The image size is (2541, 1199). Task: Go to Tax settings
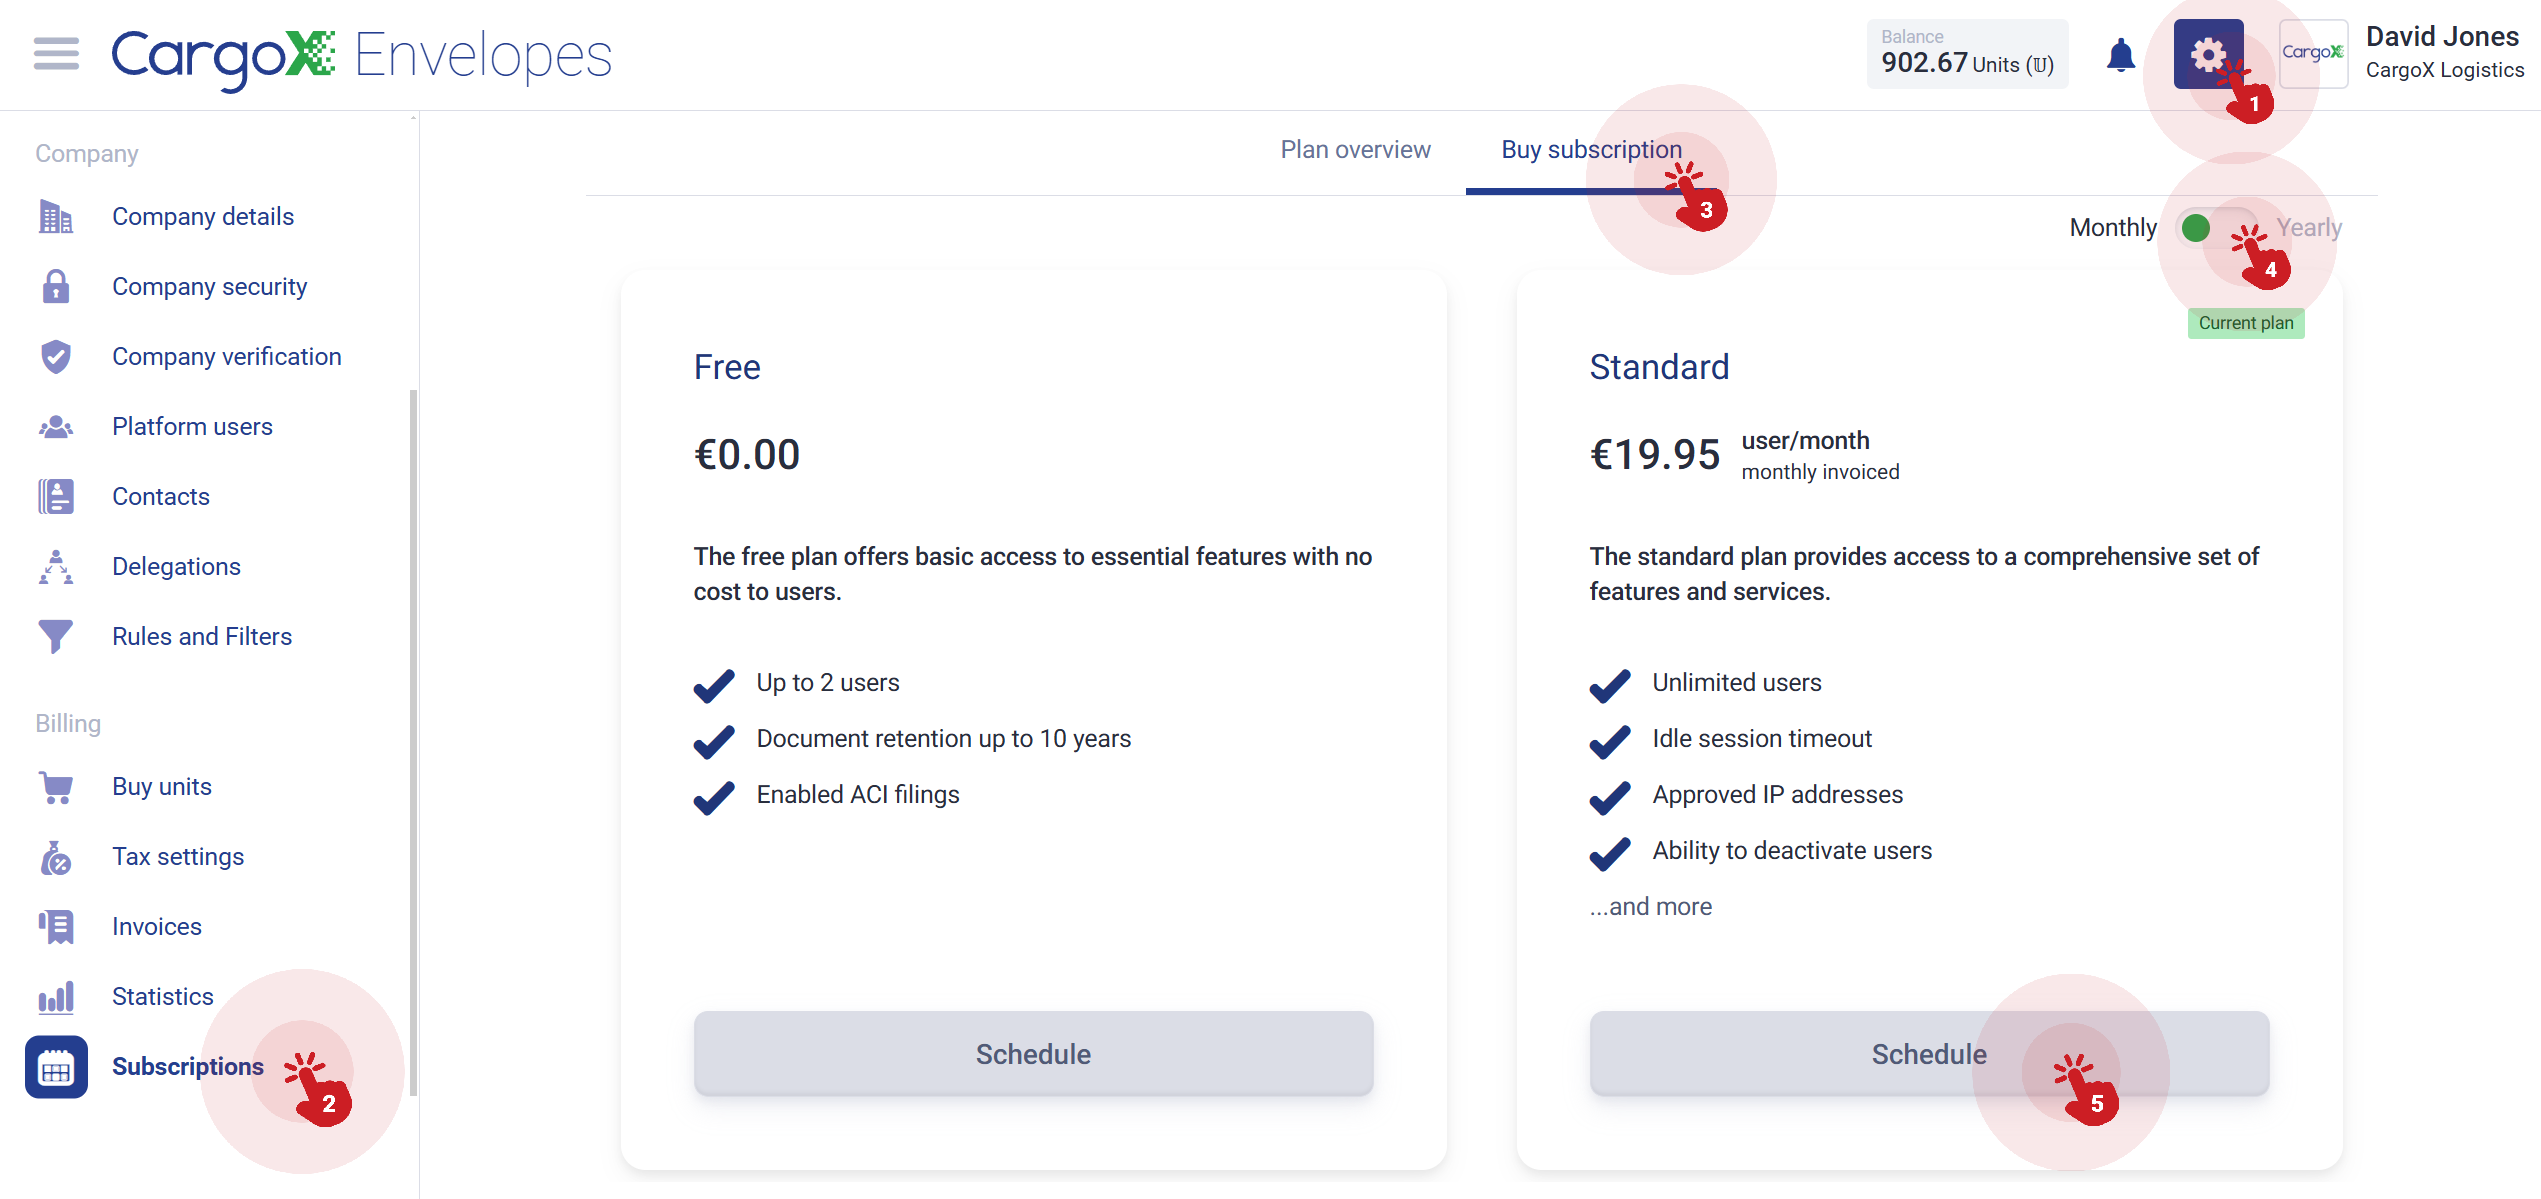coord(178,857)
